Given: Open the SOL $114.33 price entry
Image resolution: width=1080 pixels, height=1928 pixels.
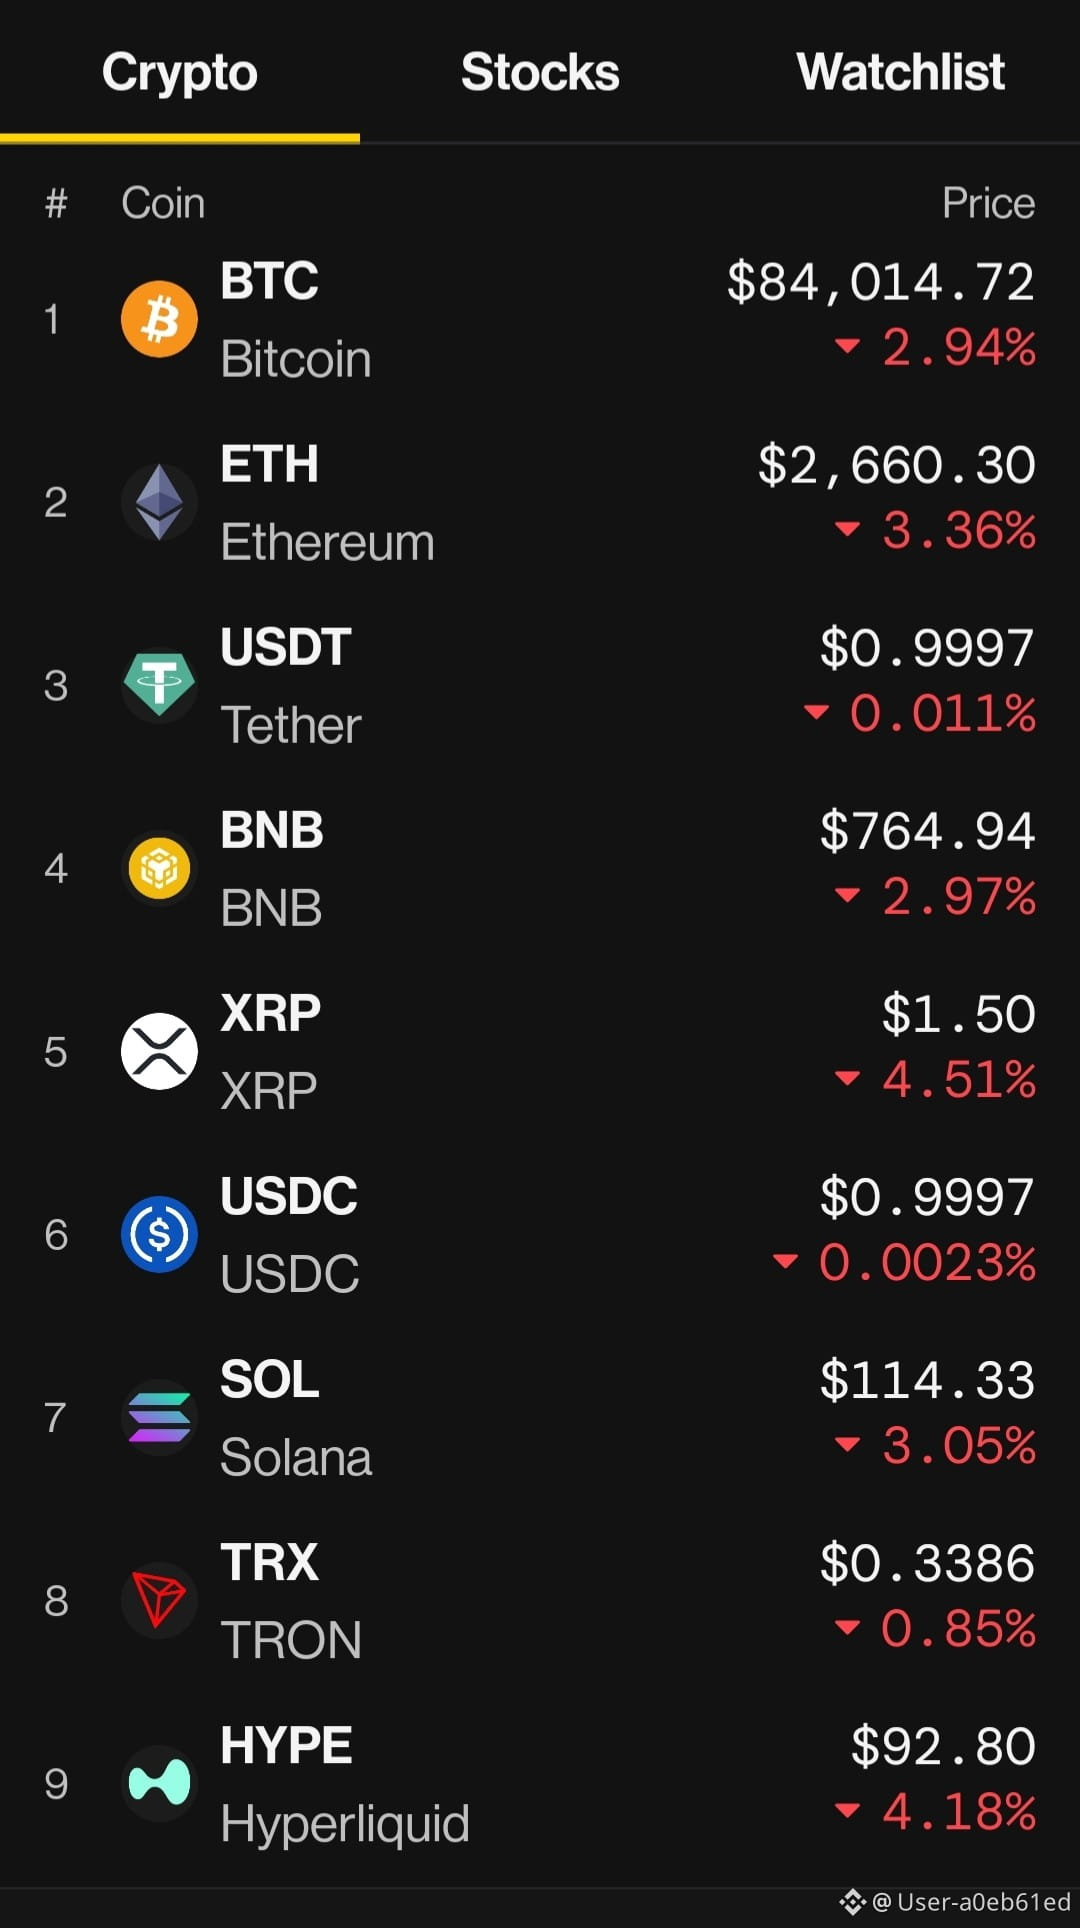Looking at the screenshot, I should click(927, 1380).
